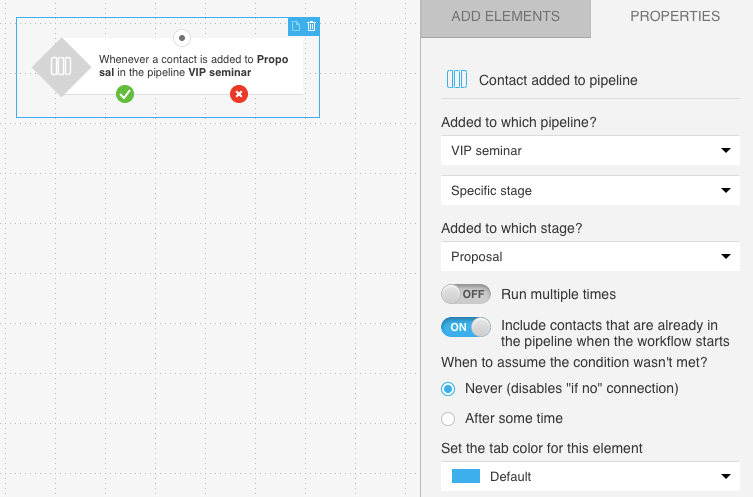Choose the 'After some time' radio option
Image resolution: width=753 pixels, height=497 pixels.
coord(448,419)
